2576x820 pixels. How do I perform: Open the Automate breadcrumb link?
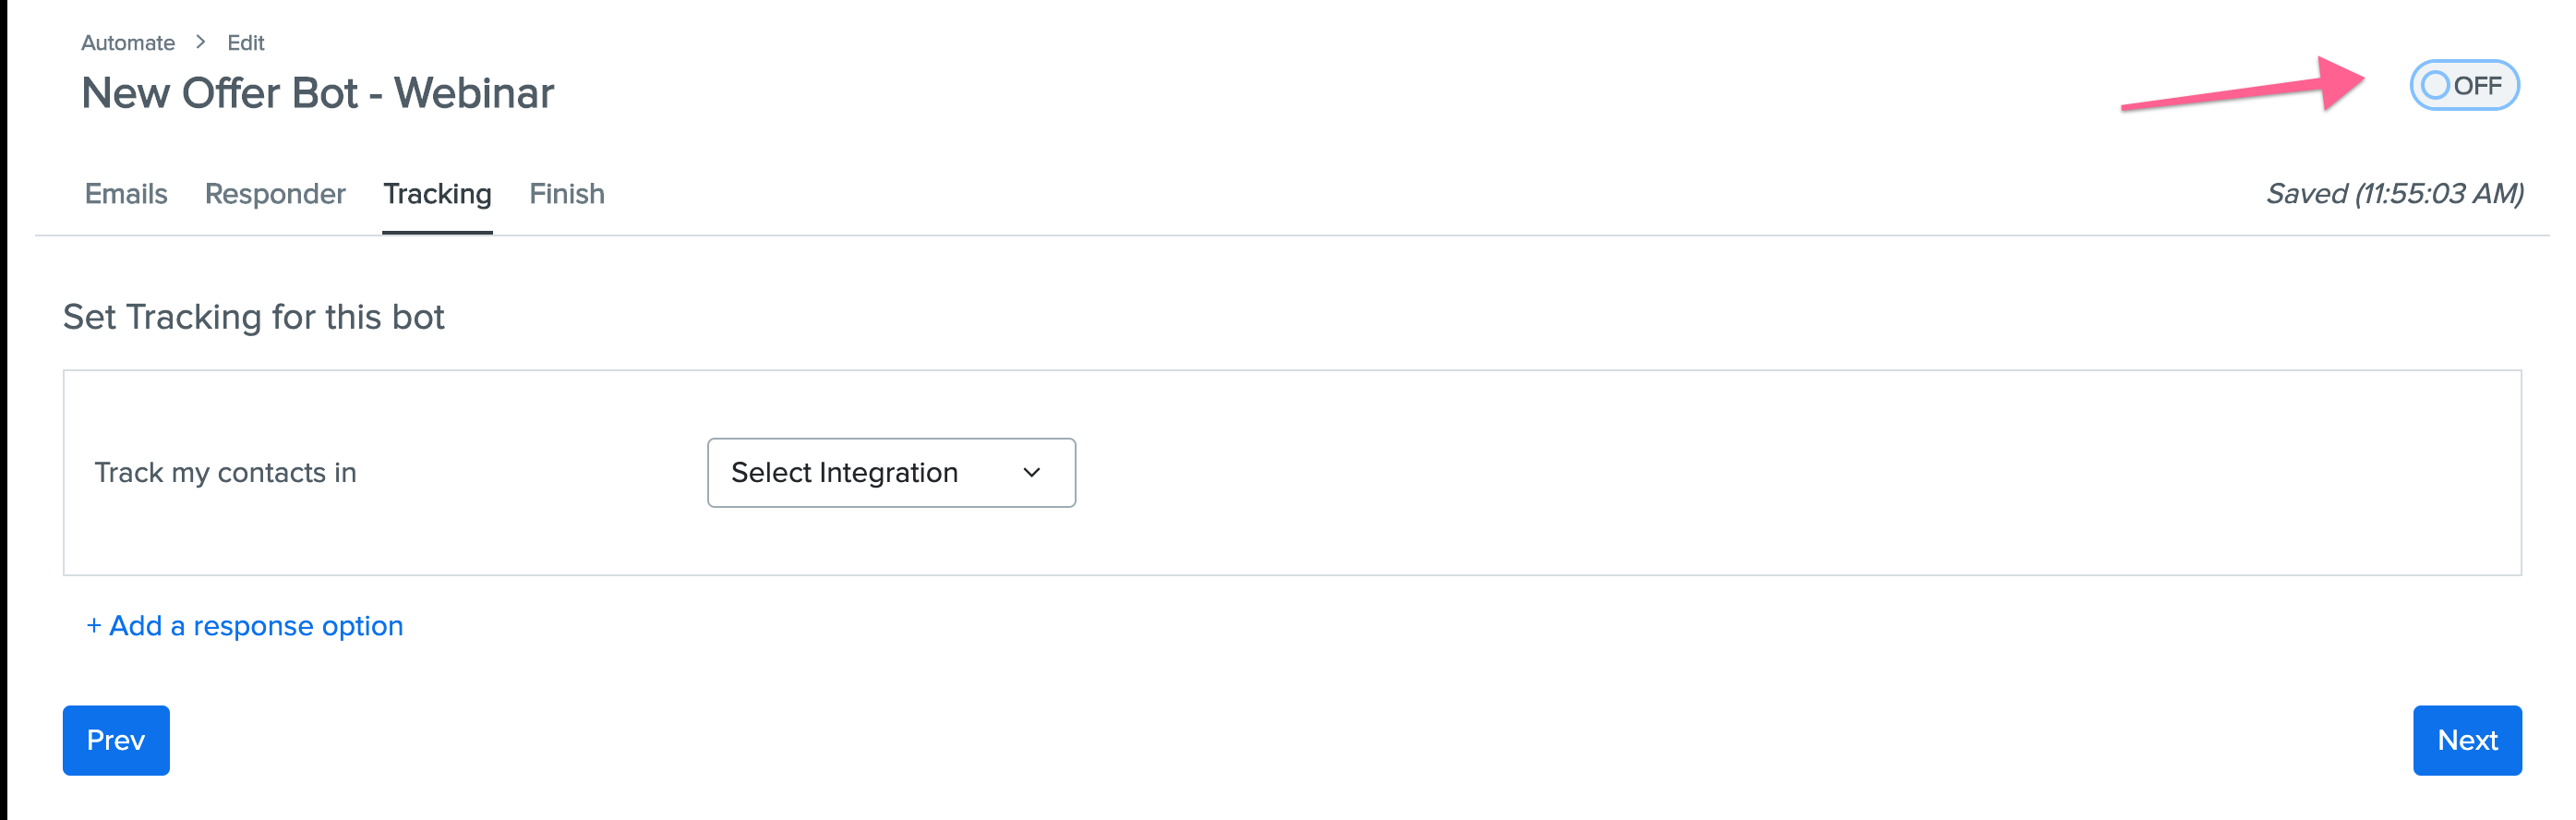coord(128,43)
